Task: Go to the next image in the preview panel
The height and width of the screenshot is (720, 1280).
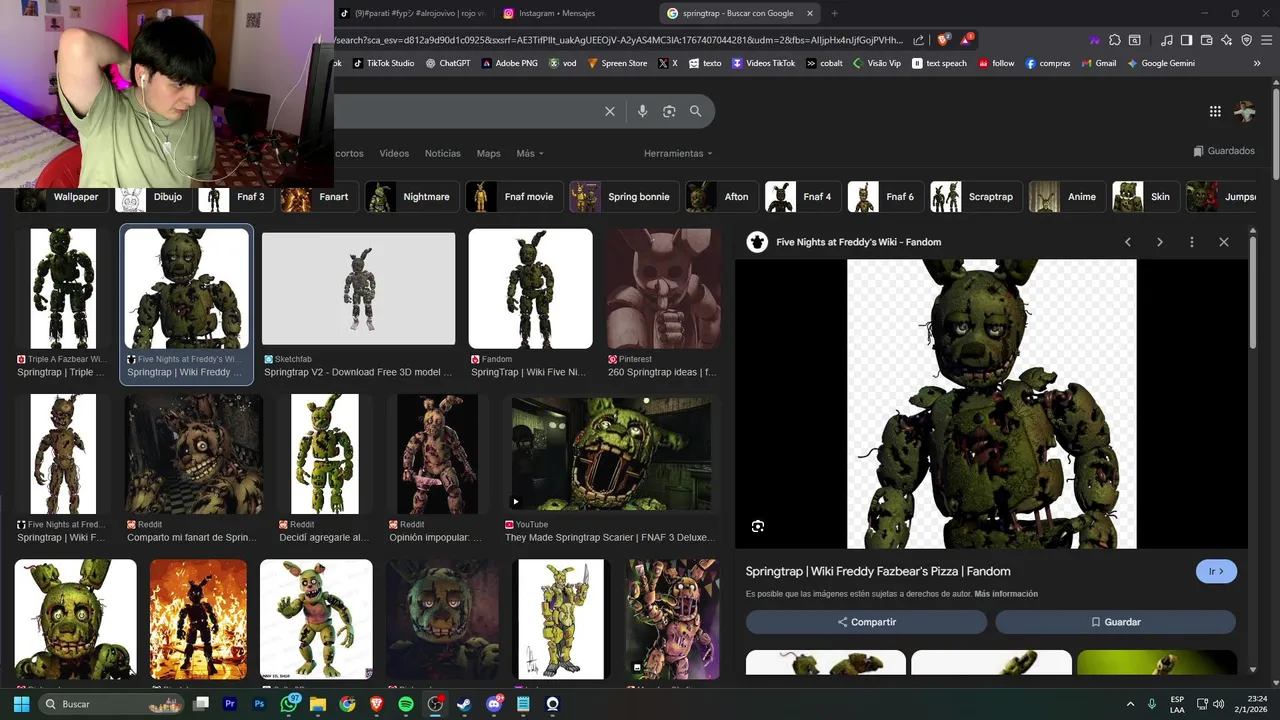Action: 1160,242
